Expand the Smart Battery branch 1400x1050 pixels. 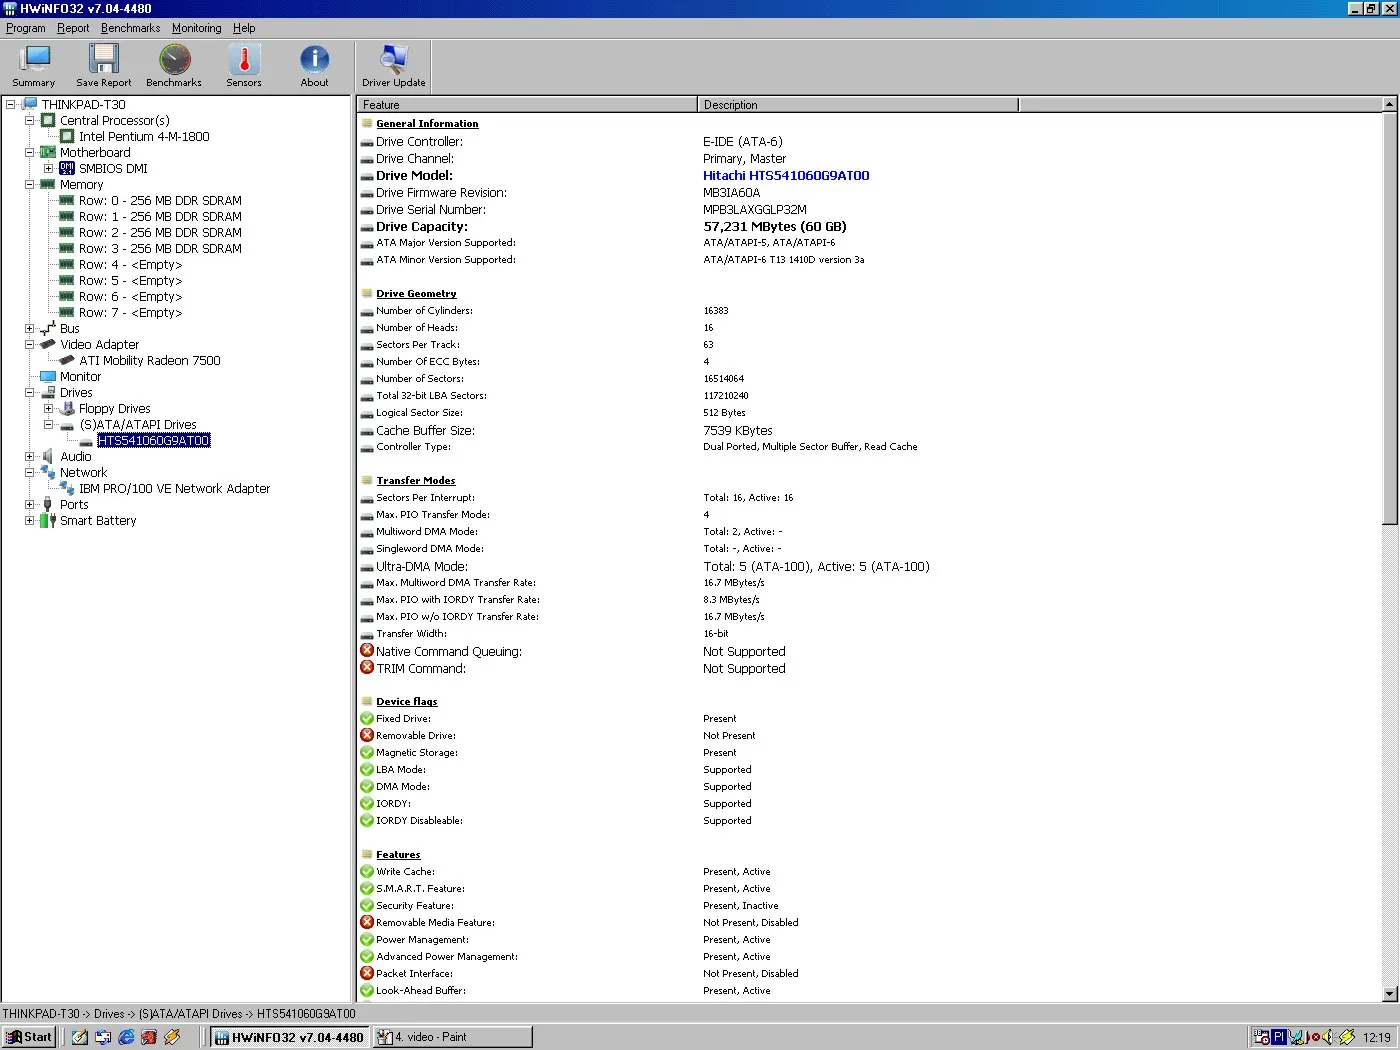coord(29,520)
